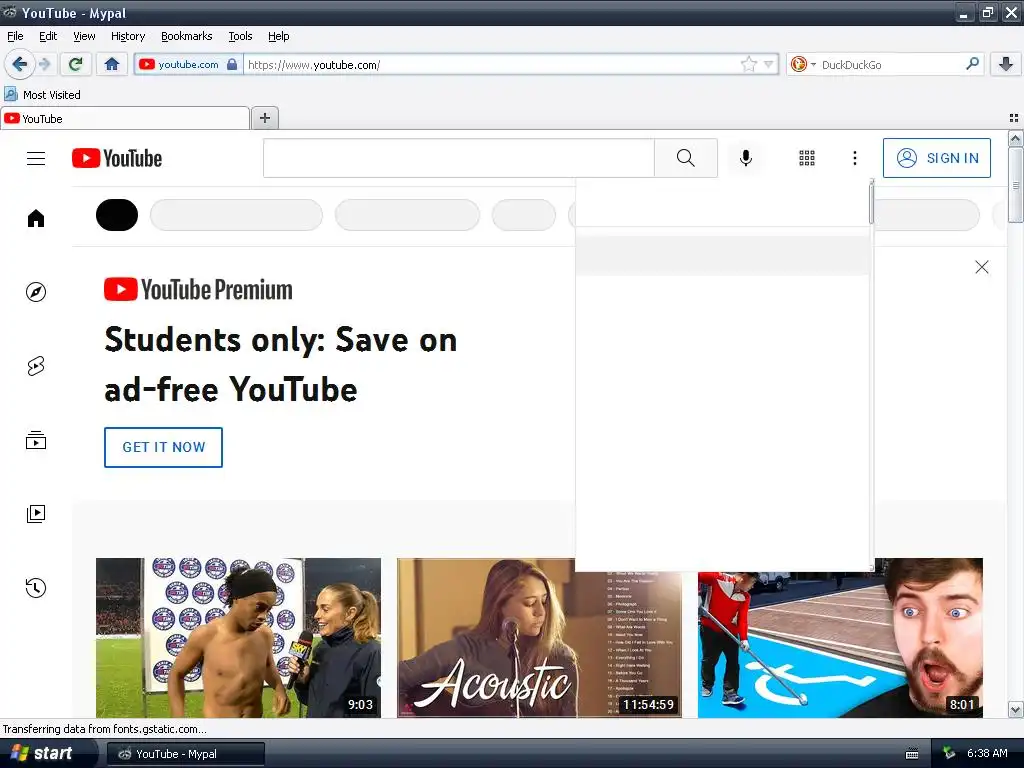Click the browser Back arrow button
The height and width of the screenshot is (768, 1024).
[x=20, y=64]
